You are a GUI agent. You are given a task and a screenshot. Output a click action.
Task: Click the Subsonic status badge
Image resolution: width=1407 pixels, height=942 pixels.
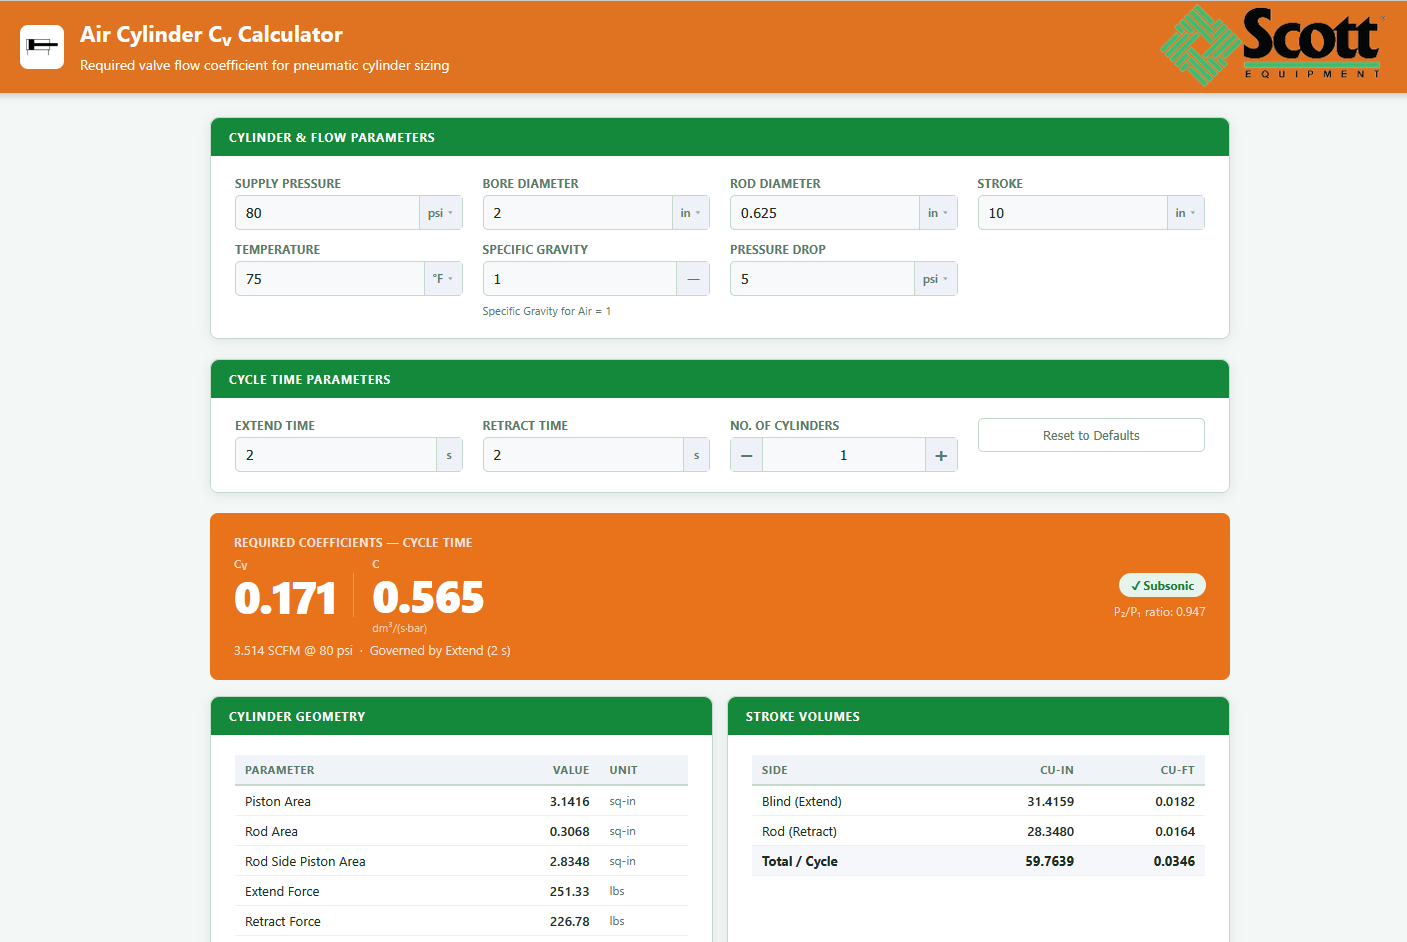click(1162, 586)
